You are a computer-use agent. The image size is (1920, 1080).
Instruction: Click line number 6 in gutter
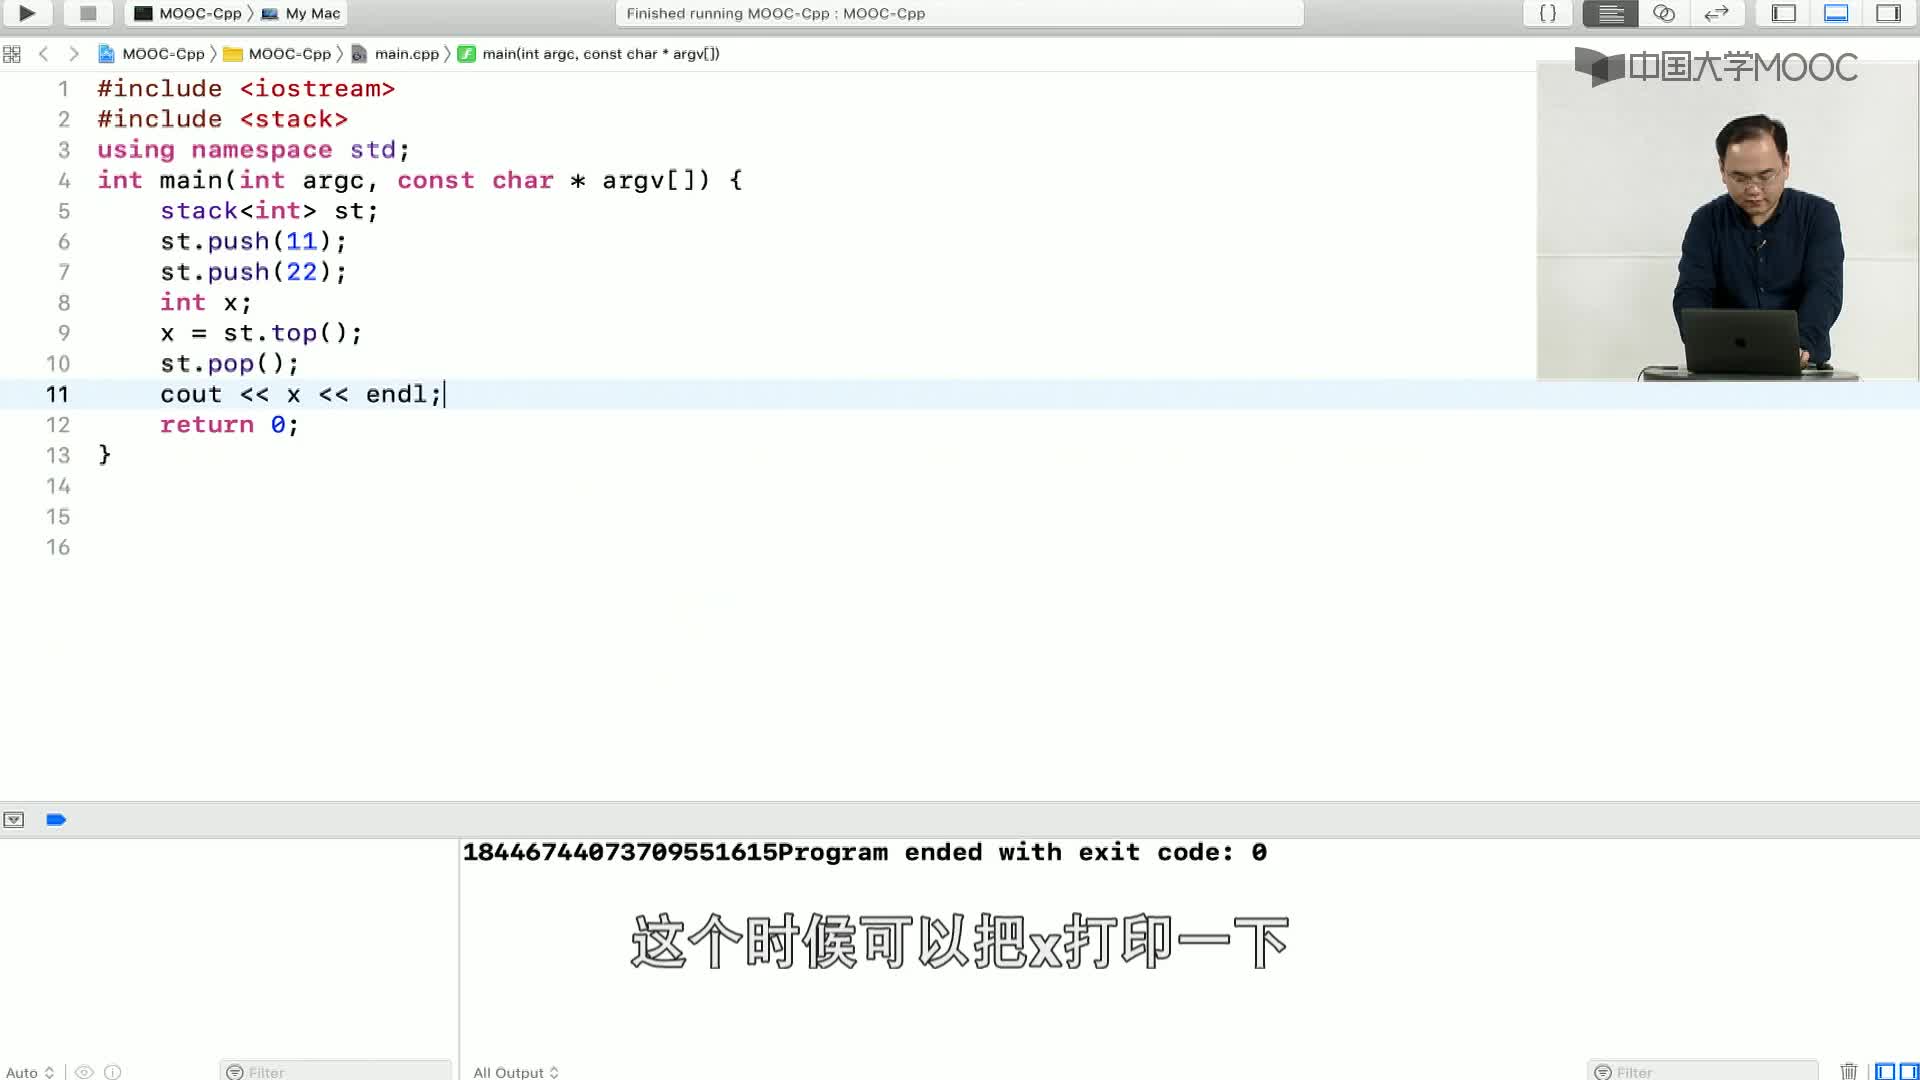pos(64,242)
